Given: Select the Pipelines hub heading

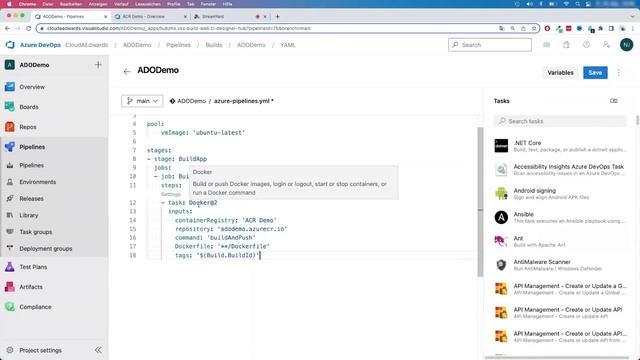Looking at the screenshot, I should pyautogui.click(x=32, y=147).
